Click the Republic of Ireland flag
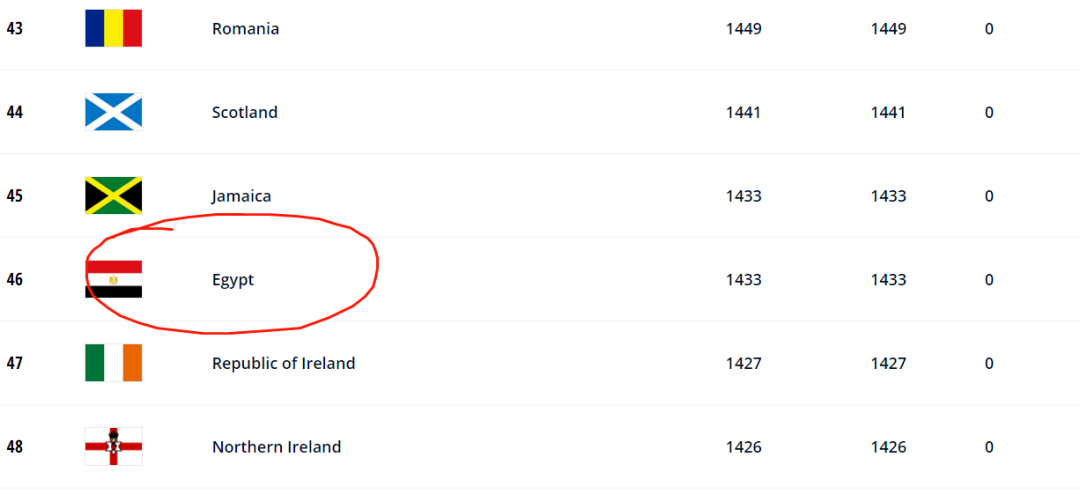 tap(114, 362)
